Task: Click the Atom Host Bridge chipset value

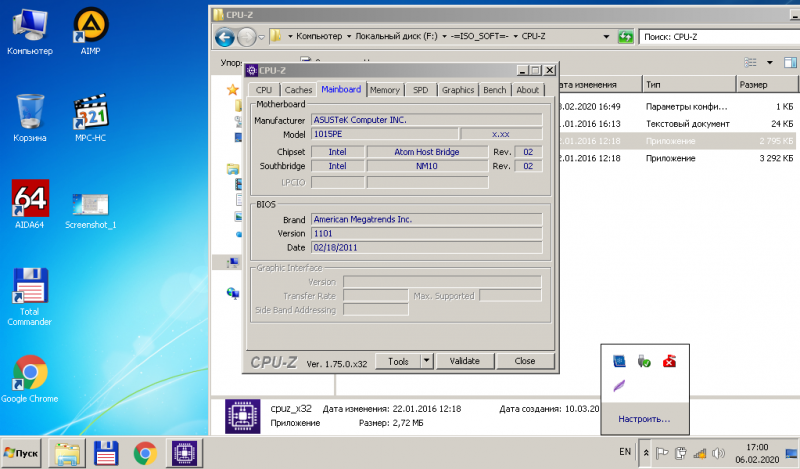Action: point(427,152)
